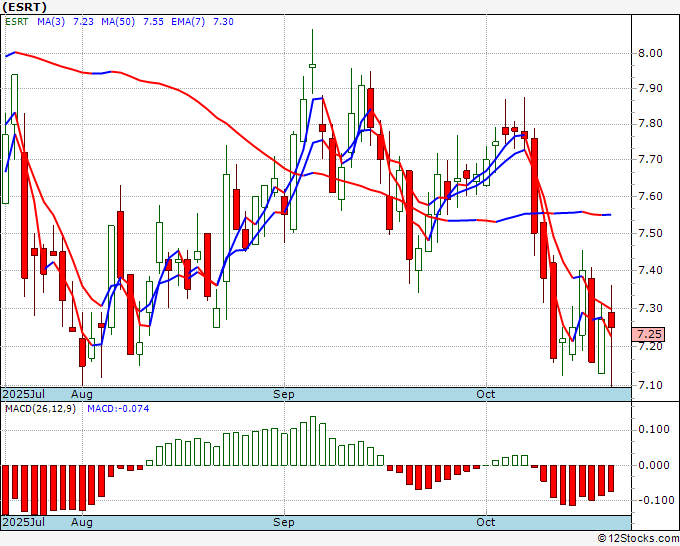This screenshot has height=546, width=680.
Task: Click the Aug label on MACD axis
Action: click(82, 522)
